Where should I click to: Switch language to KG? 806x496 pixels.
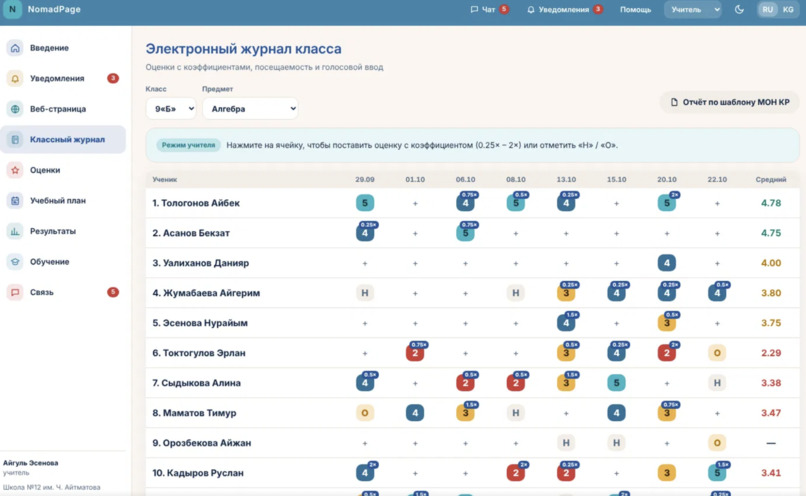pos(788,9)
